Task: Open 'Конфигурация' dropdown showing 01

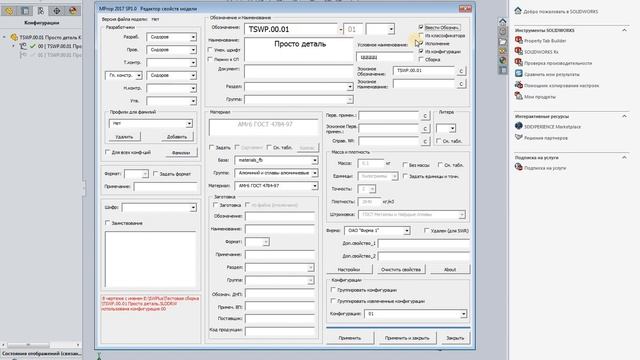Action: tap(464, 314)
